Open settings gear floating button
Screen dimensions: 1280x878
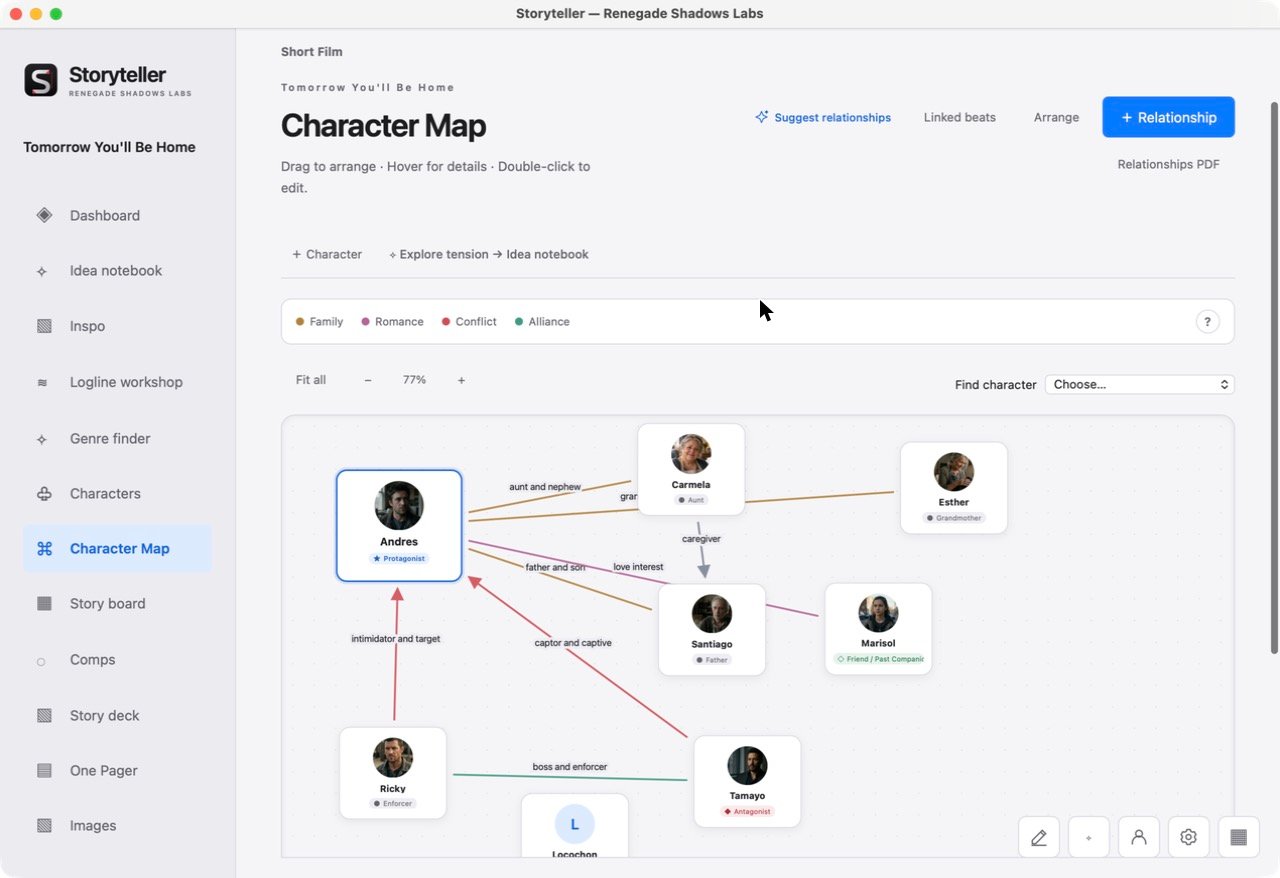pos(1189,837)
